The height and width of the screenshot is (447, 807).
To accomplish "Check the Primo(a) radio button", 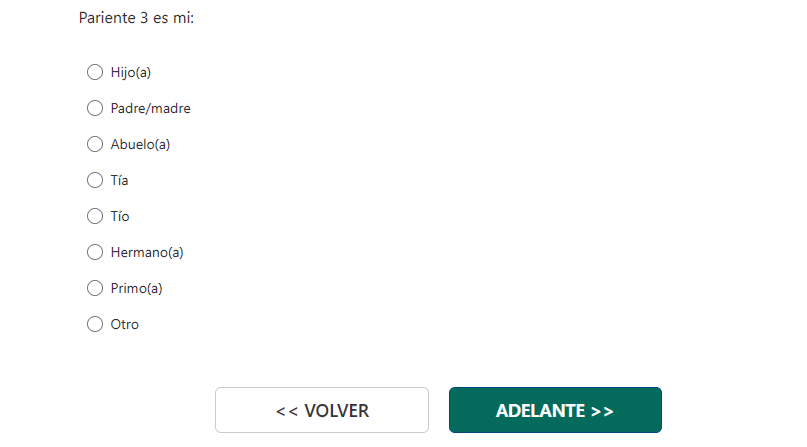I will click(95, 288).
